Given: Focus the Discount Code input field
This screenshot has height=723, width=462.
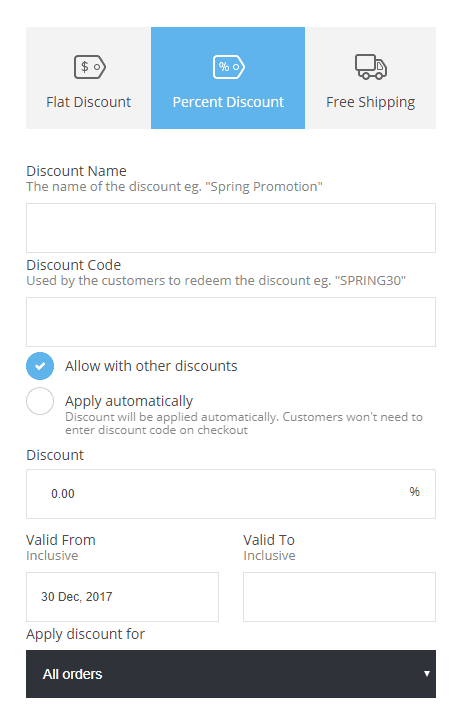Looking at the screenshot, I should click(x=231, y=322).
